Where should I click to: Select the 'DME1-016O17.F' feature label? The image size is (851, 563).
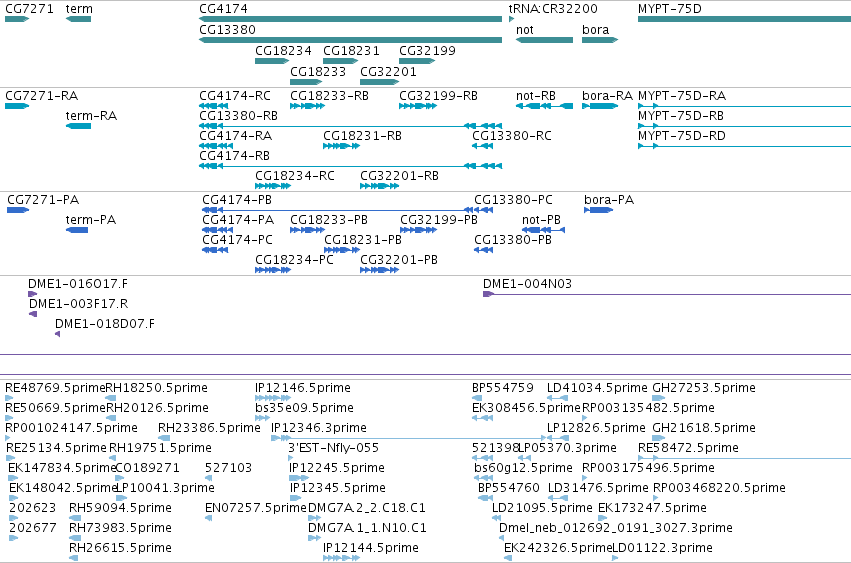click(78, 283)
